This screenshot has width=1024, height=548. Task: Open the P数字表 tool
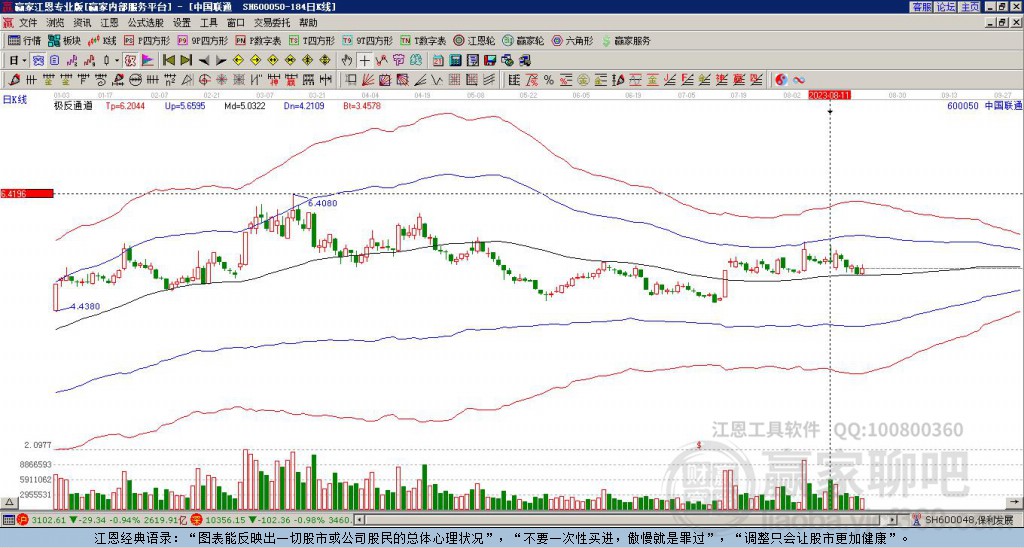[259, 40]
